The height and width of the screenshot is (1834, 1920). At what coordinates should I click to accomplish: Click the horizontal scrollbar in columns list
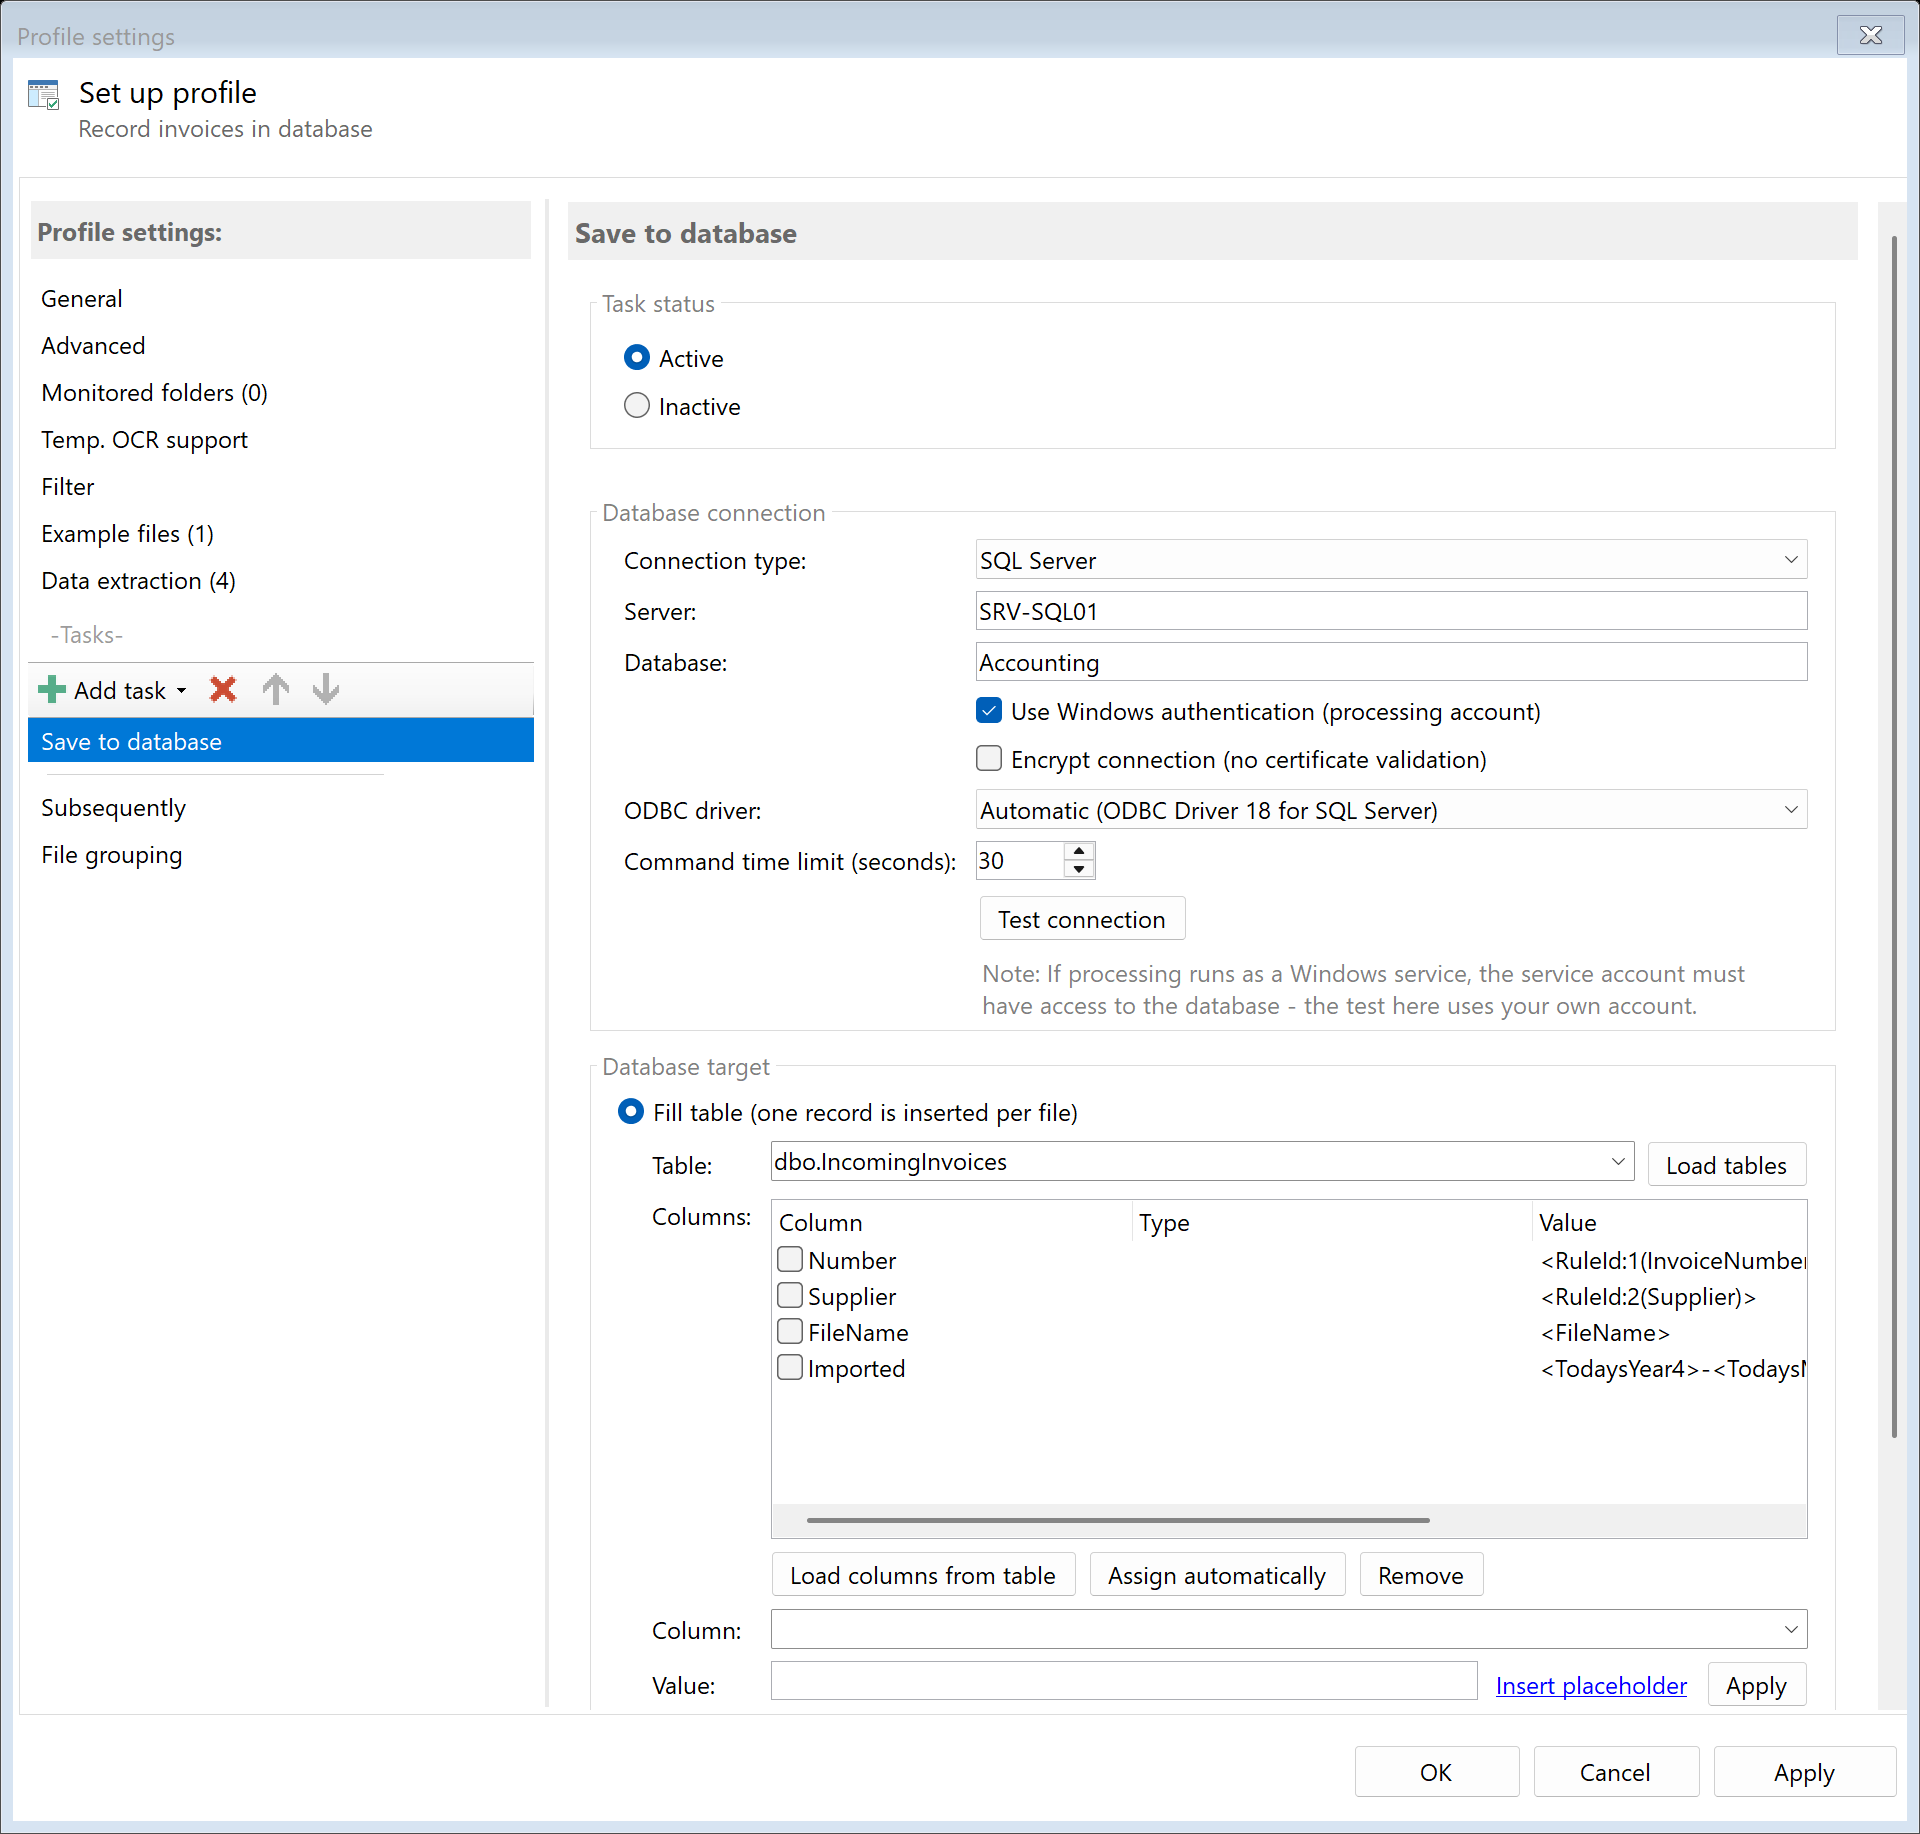coord(1118,1520)
